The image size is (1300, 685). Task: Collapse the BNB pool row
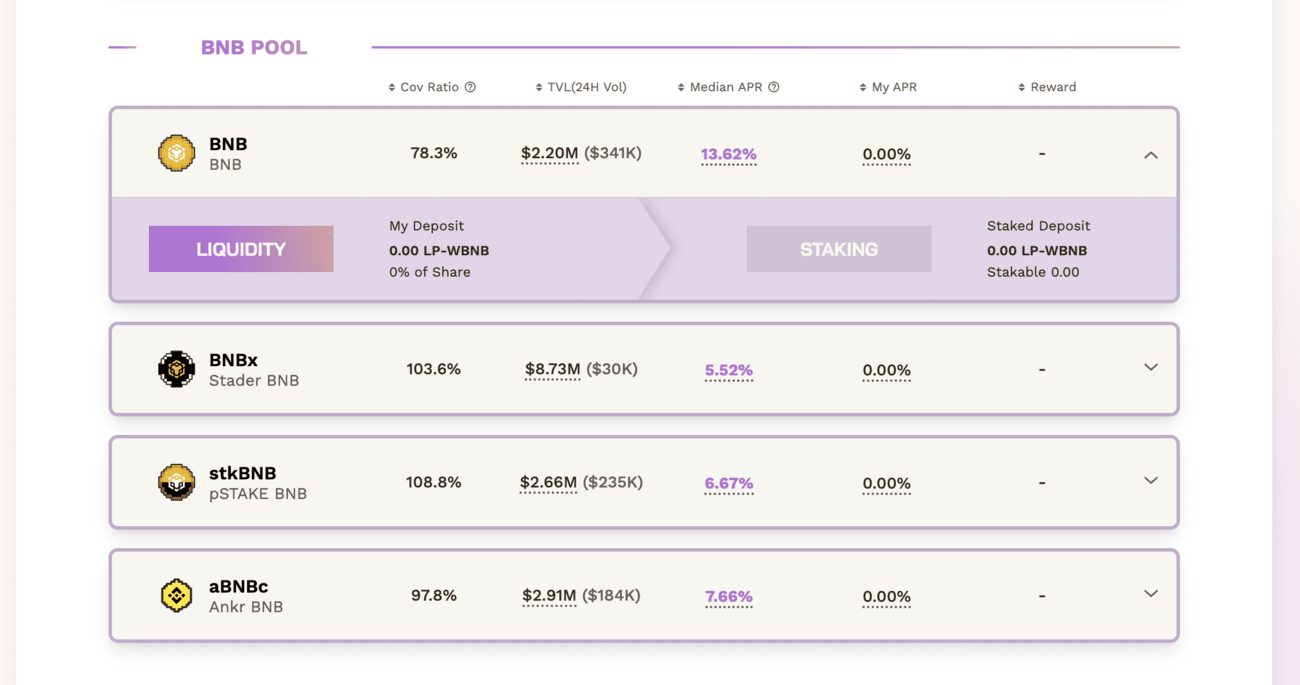click(1151, 154)
